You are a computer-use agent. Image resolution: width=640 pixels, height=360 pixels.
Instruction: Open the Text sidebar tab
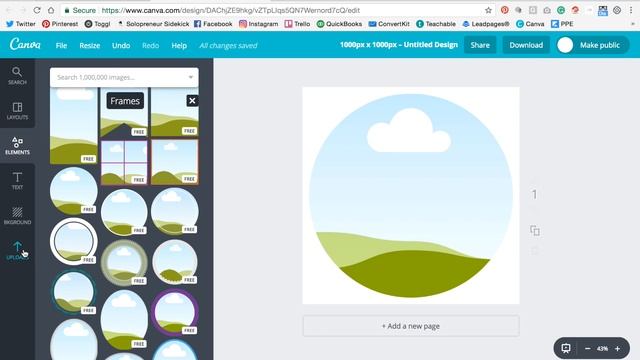tap(17, 181)
